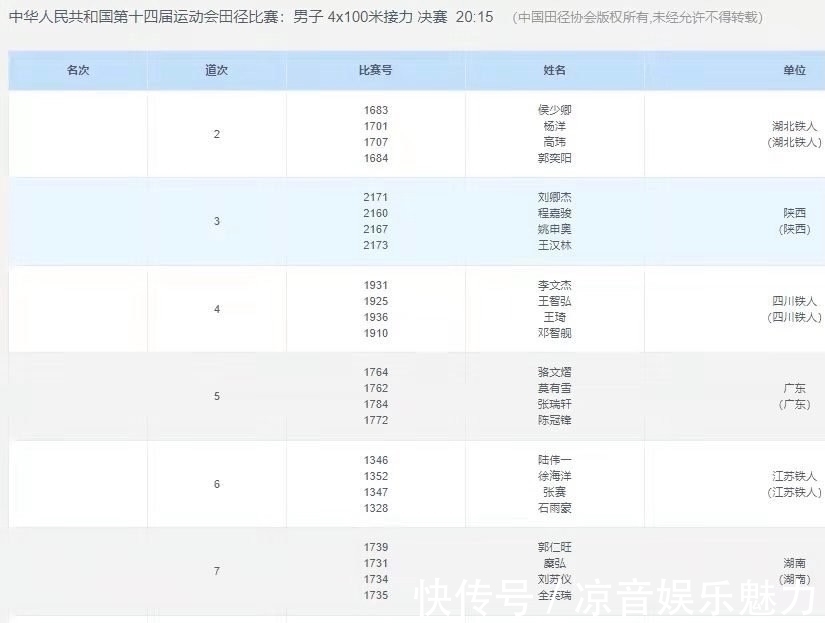The width and height of the screenshot is (825, 623).
Task: Click bib number 1352
Action: 376,476
